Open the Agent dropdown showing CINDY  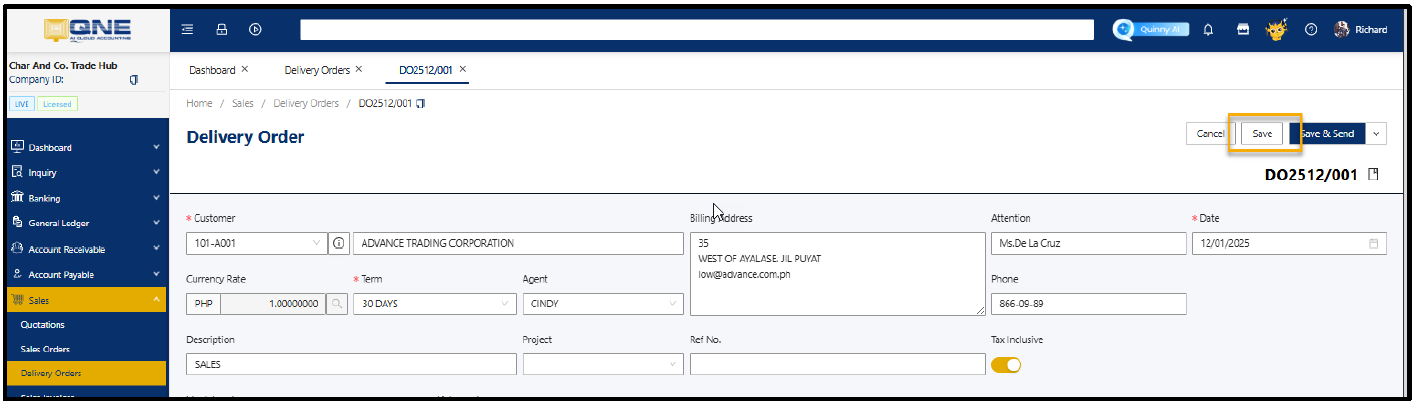click(603, 303)
